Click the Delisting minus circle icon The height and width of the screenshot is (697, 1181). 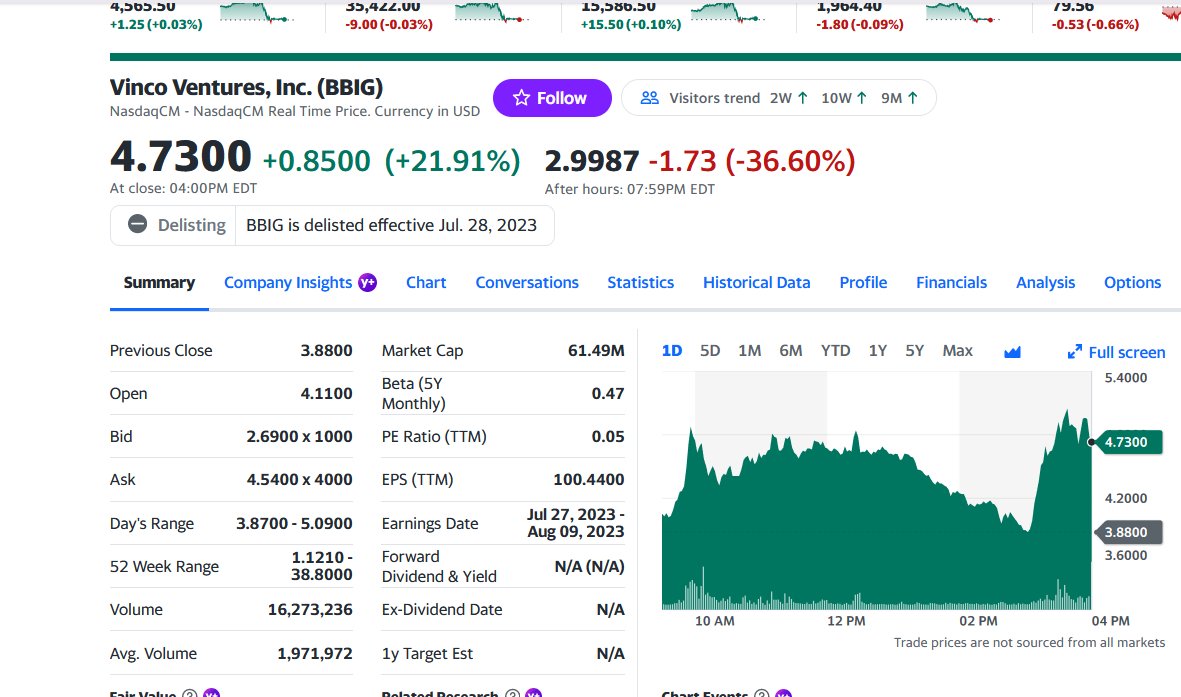(137, 225)
